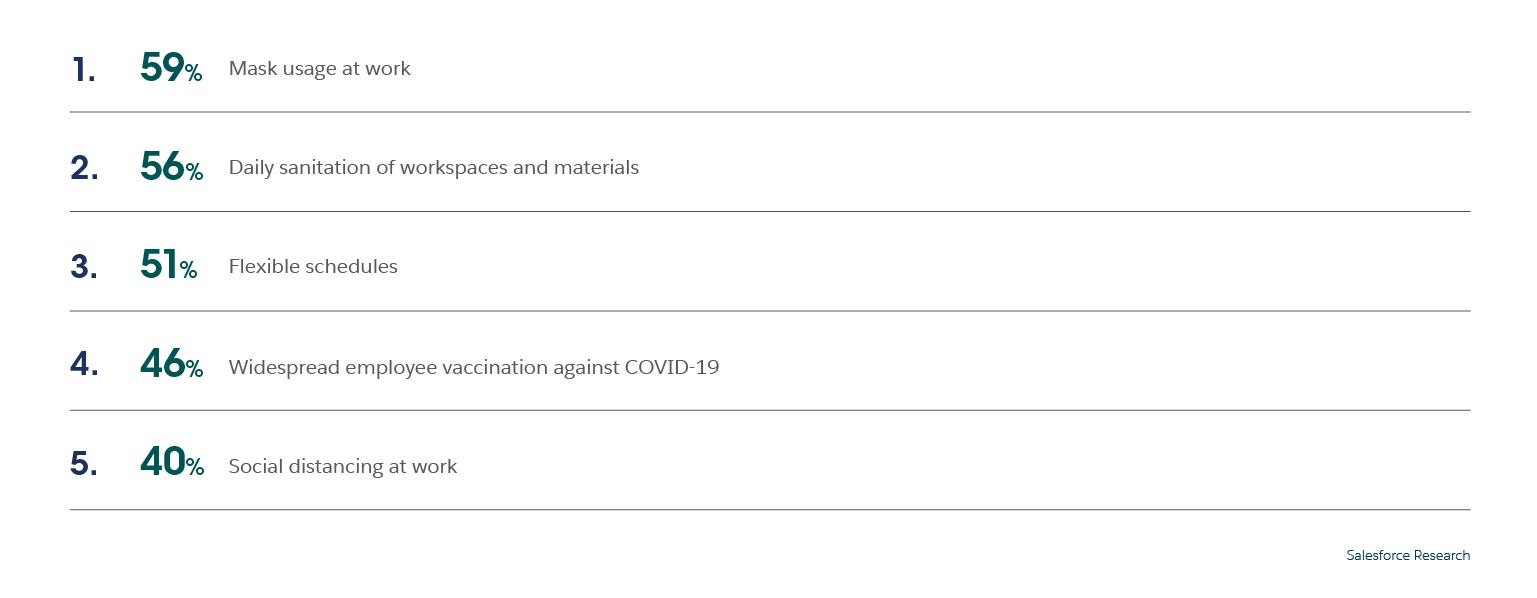The image size is (1537, 598).
Task: Click the rank number 4 label
Action: (x=84, y=366)
